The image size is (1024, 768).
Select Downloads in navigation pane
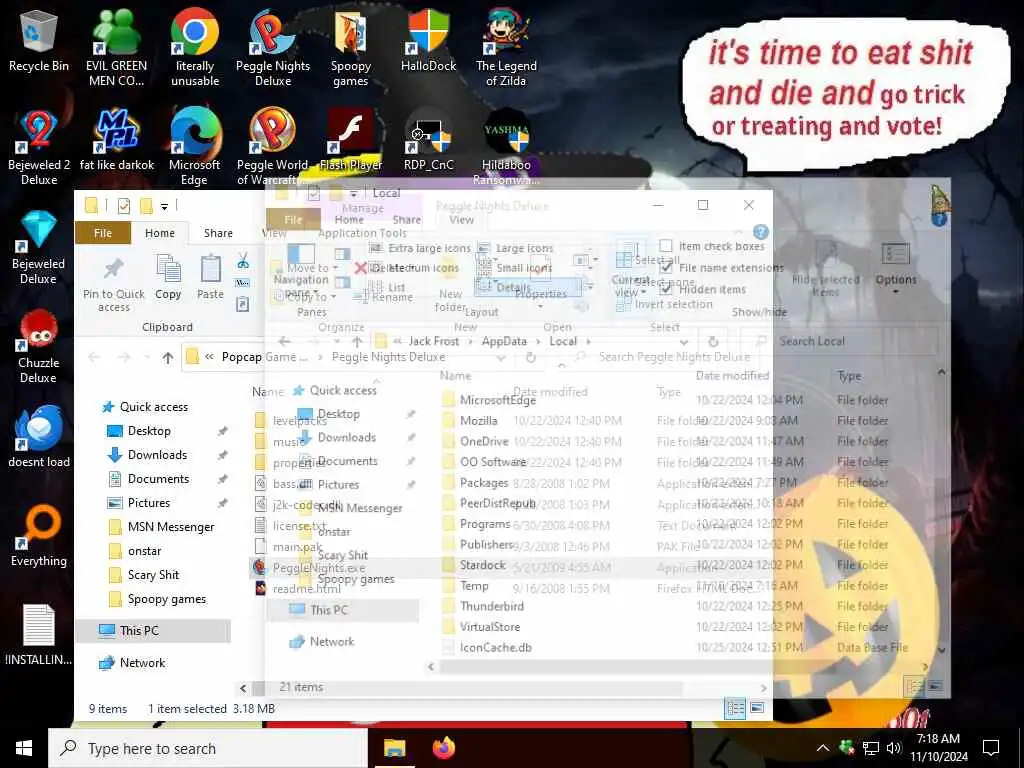157,455
